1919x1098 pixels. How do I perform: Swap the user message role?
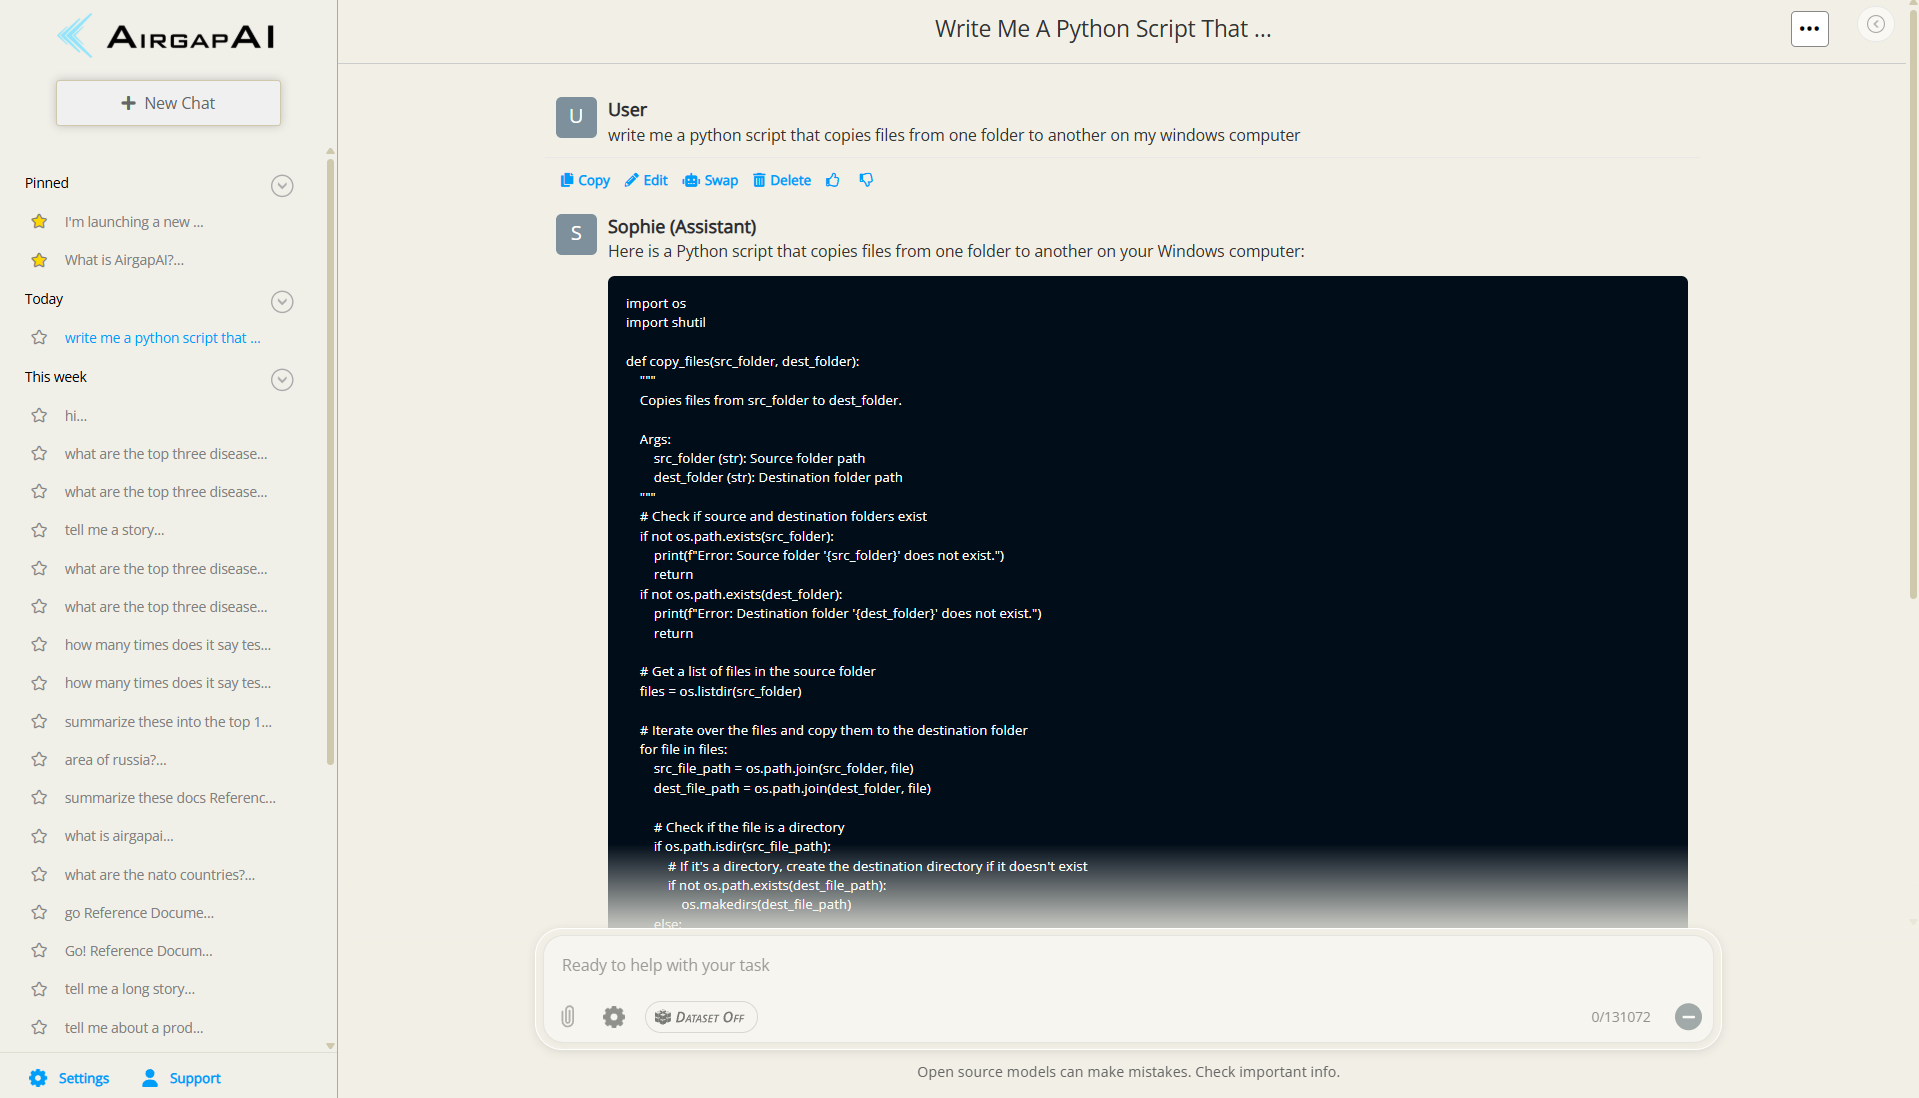coord(710,181)
